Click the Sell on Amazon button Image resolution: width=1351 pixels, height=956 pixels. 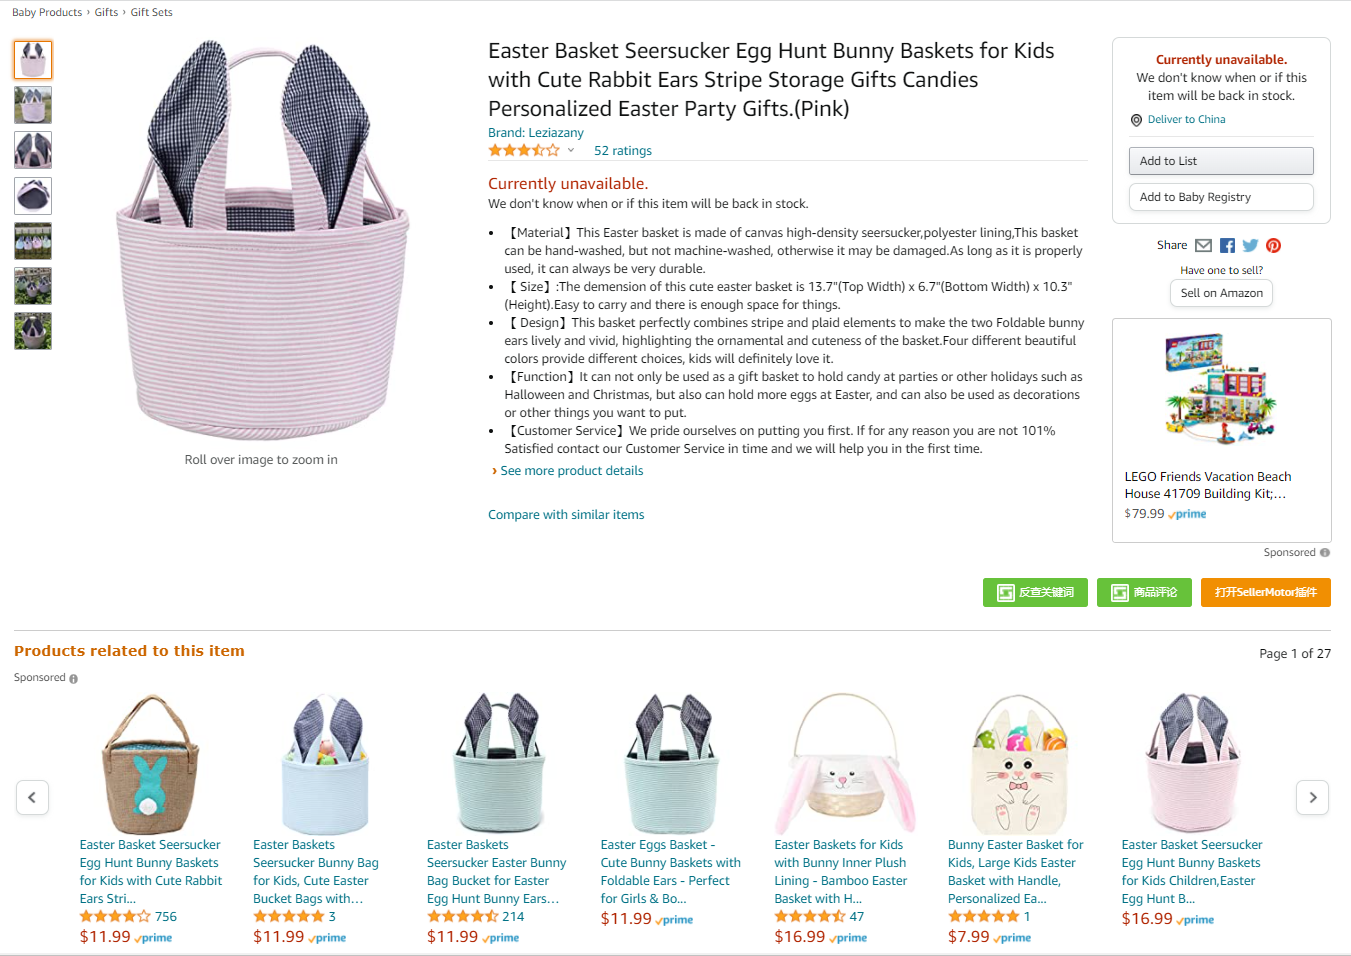click(1221, 293)
